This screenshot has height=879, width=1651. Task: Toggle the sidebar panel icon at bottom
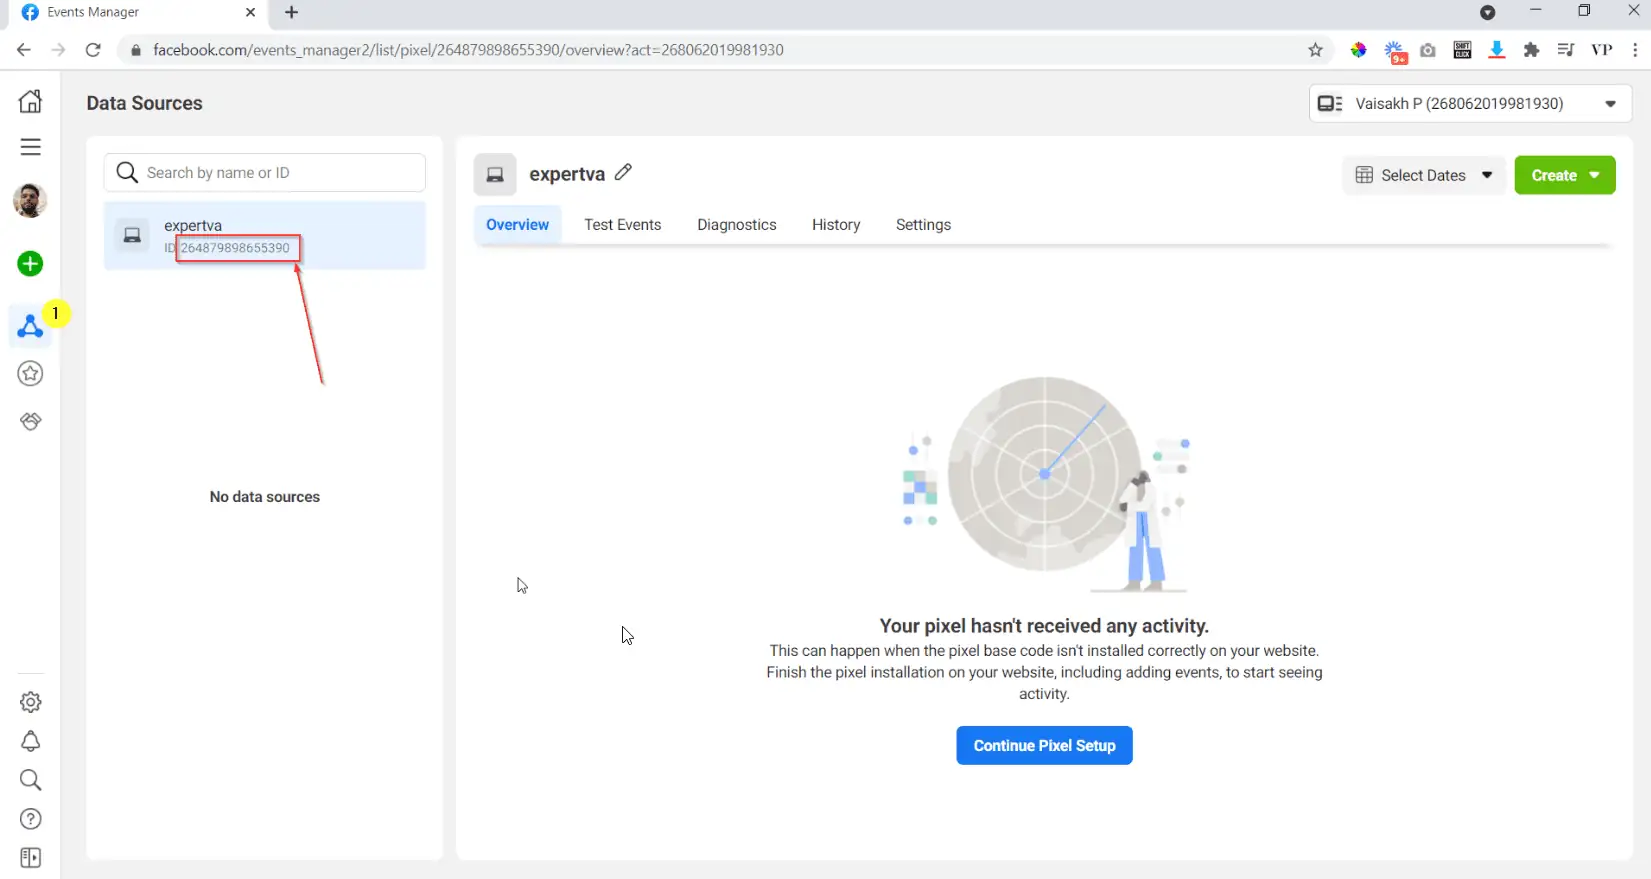tap(30, 858)
